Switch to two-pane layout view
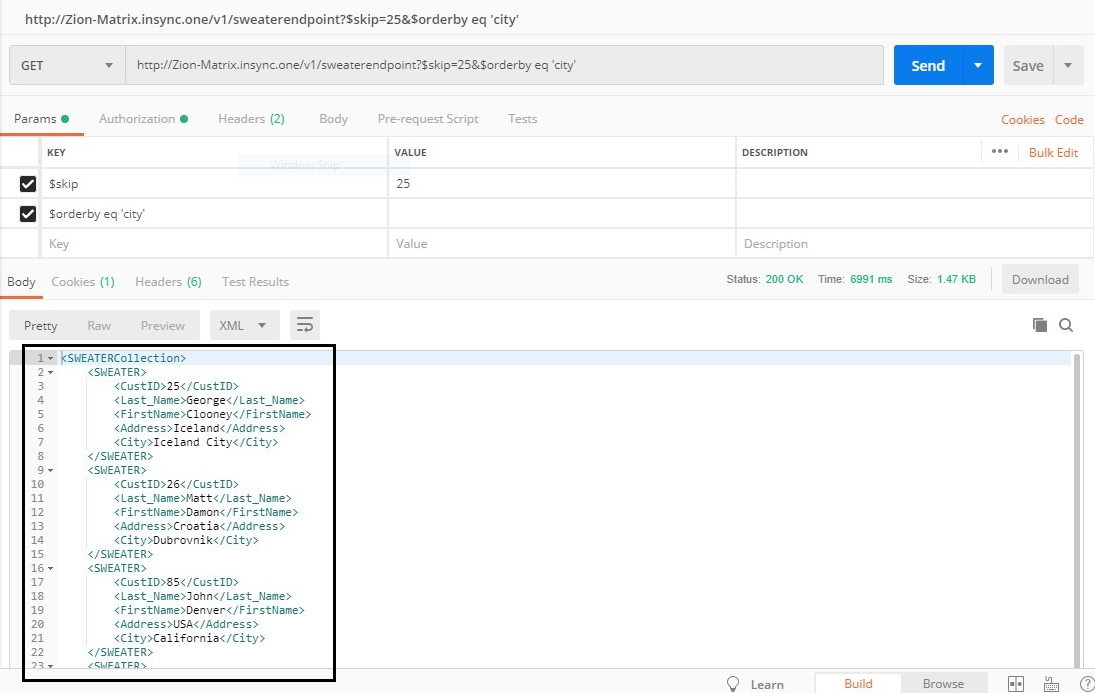Image resolution: width=1095 pixels, height=693 pixels. click(1014, 684)
